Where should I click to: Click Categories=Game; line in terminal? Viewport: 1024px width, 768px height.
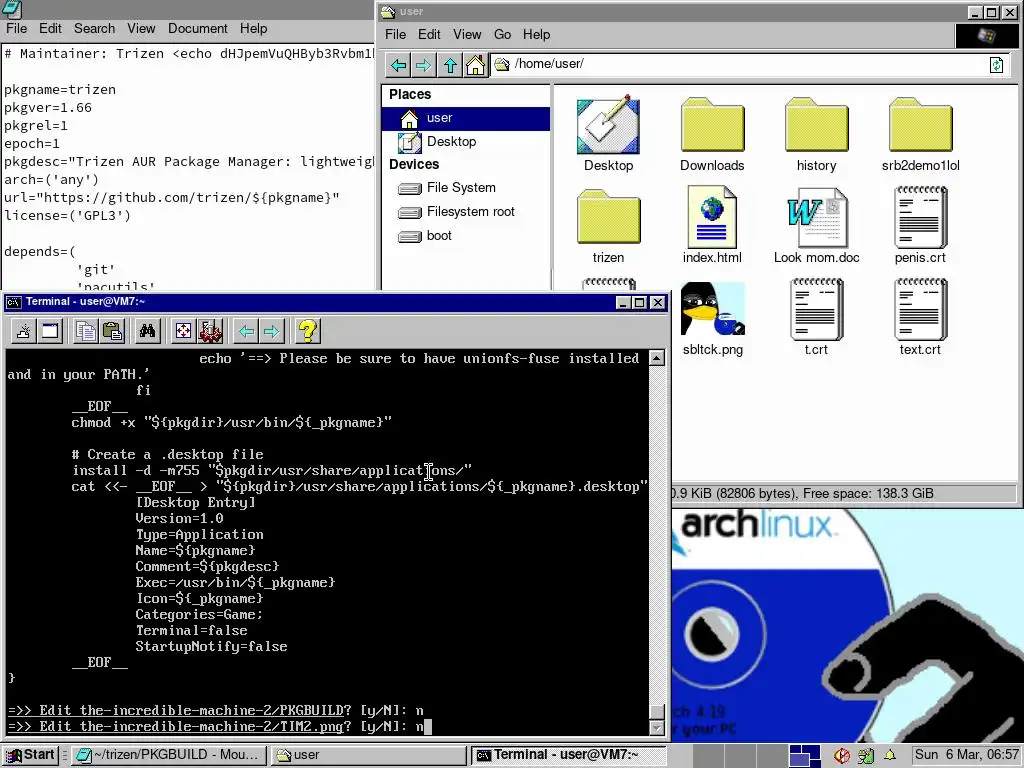(199, 615)
